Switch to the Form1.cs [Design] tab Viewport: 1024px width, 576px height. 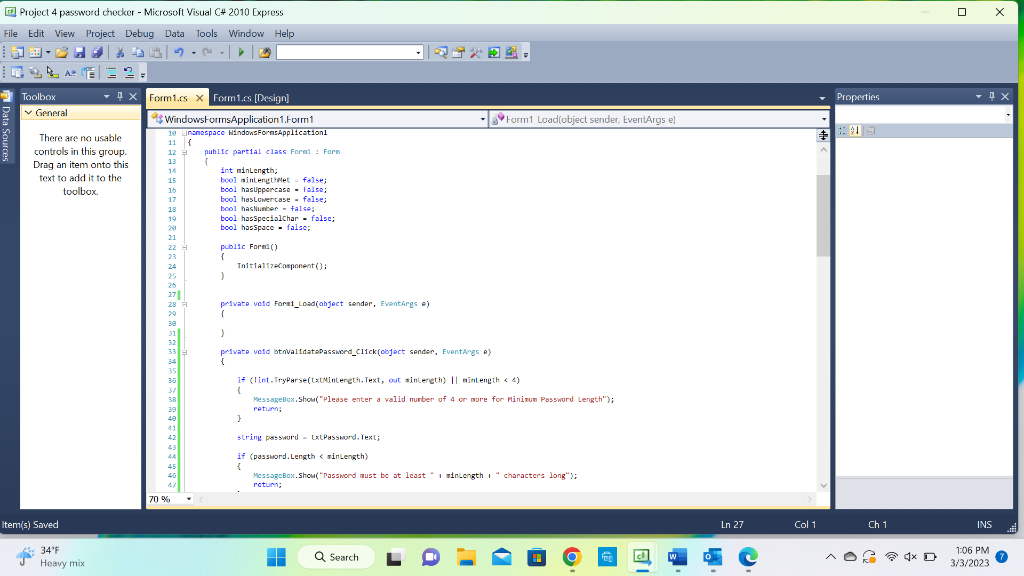click(249, 97)
